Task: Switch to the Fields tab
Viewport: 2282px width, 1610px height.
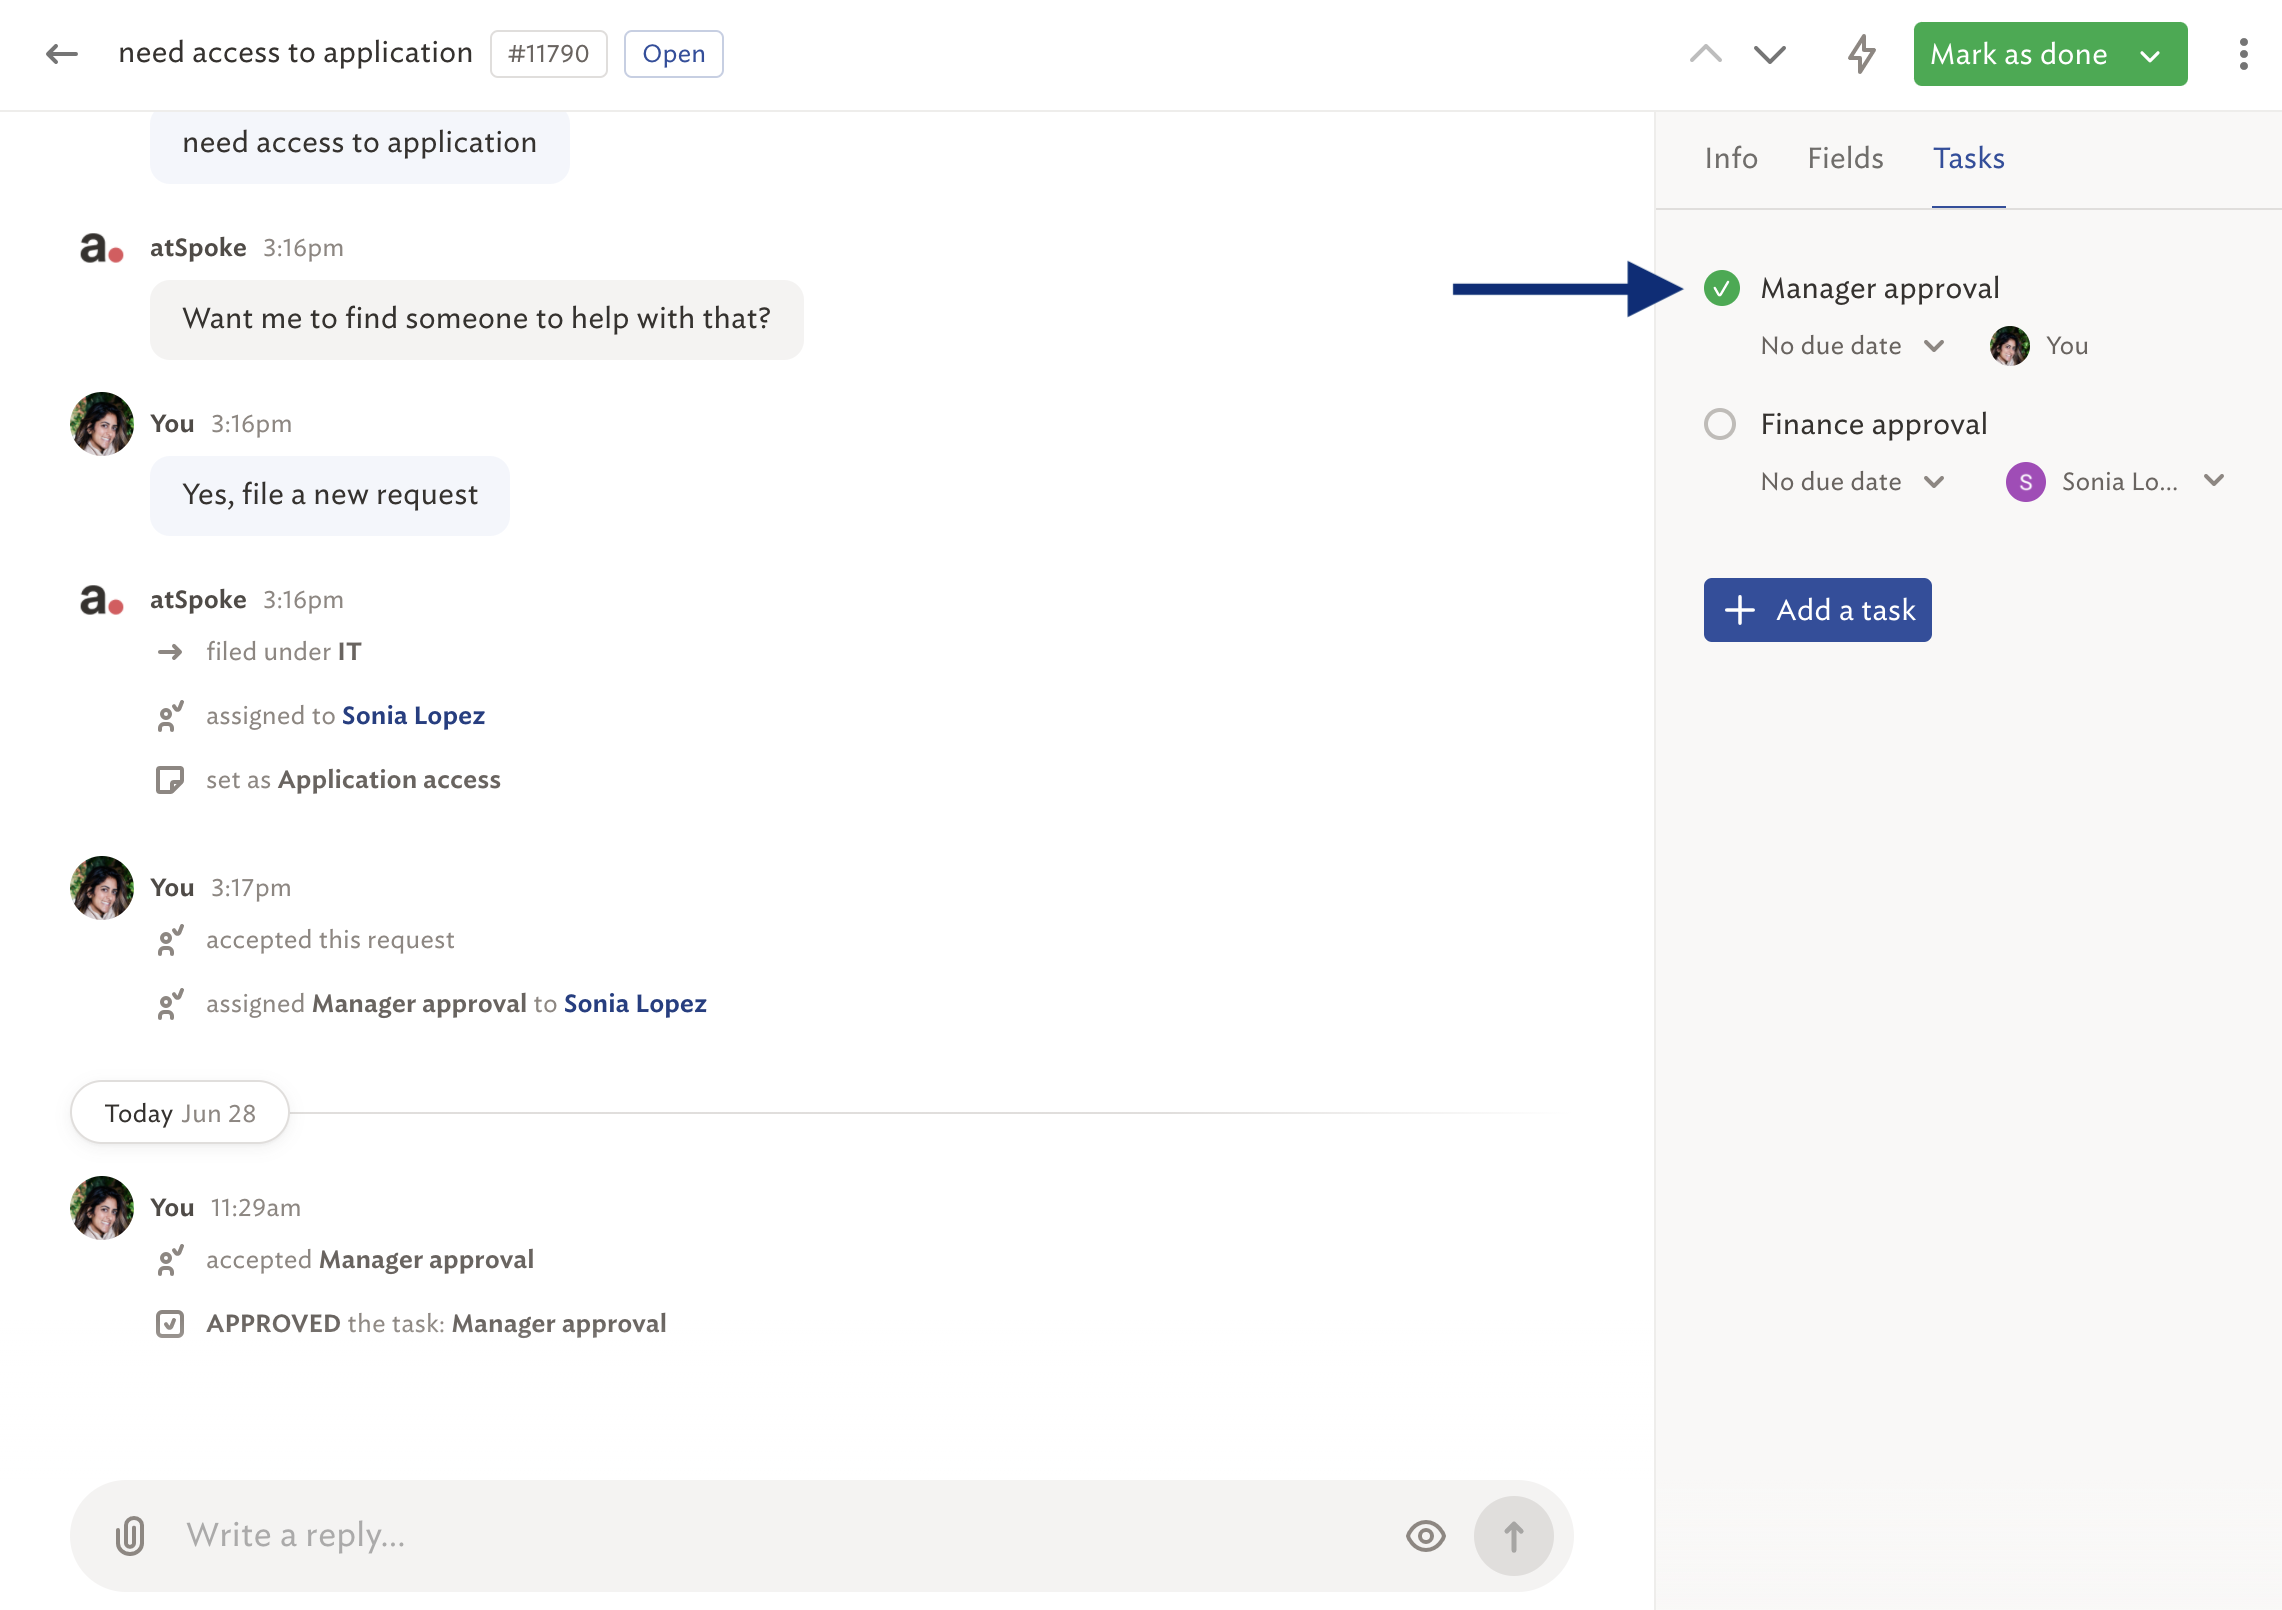Action: pyautogui.click(x=1845, y=158)
